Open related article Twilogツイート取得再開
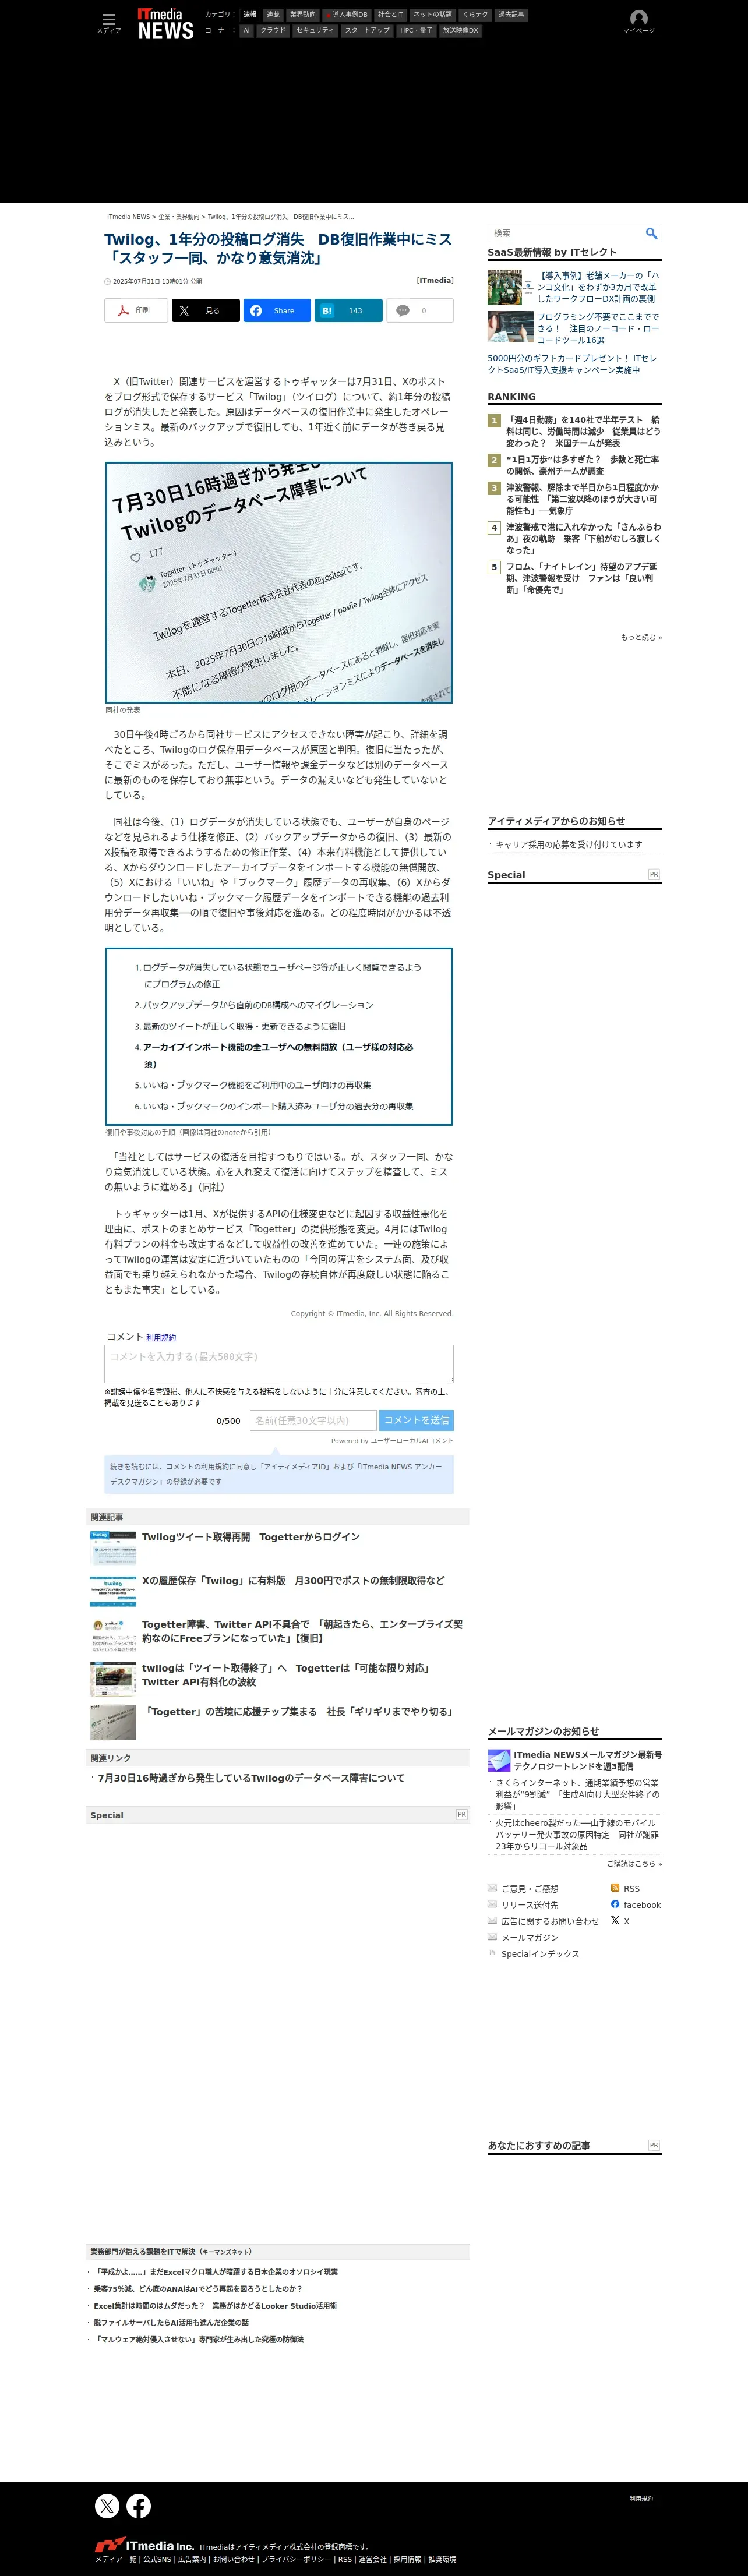 coord(251,1537)
